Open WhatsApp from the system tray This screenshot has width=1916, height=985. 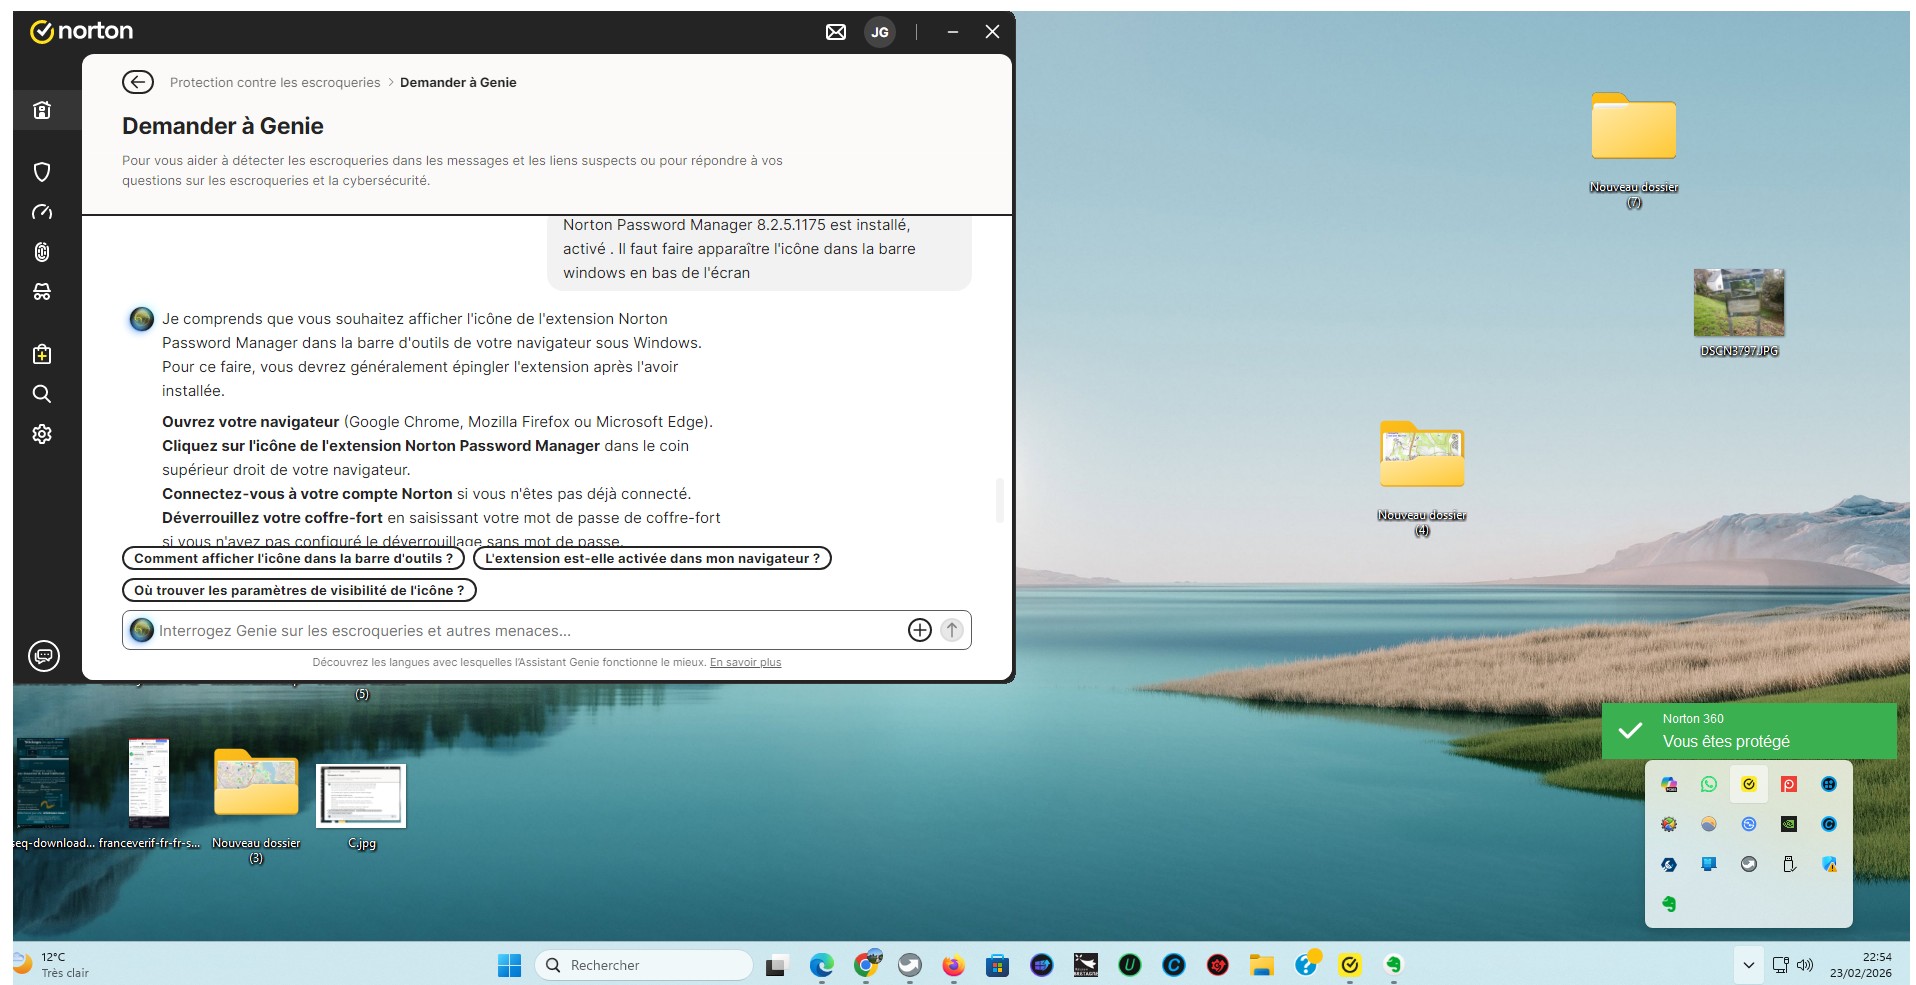(1709, 784)
